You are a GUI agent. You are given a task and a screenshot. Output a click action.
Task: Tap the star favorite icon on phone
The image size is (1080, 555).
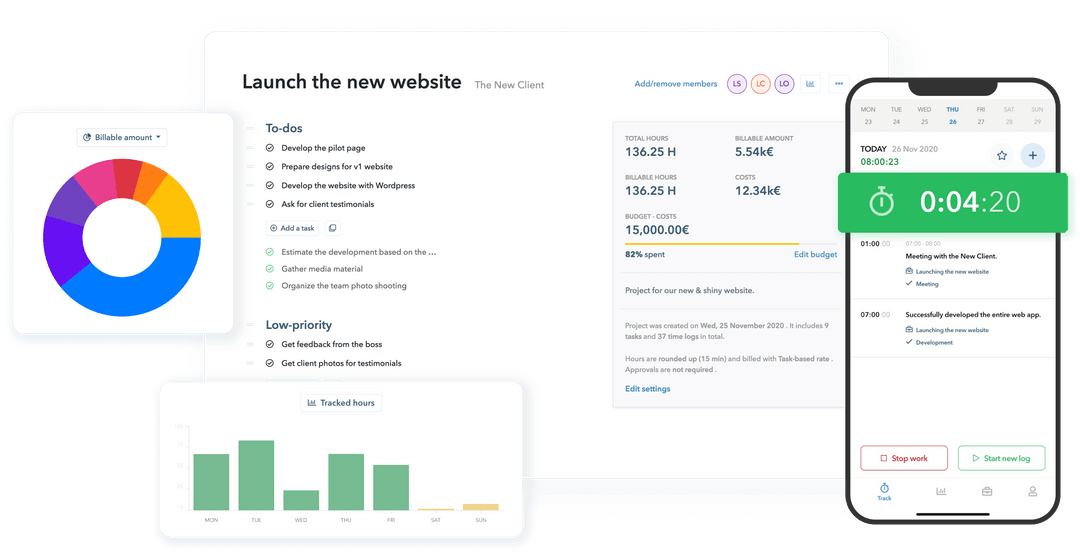click(x=1001, y=155)
